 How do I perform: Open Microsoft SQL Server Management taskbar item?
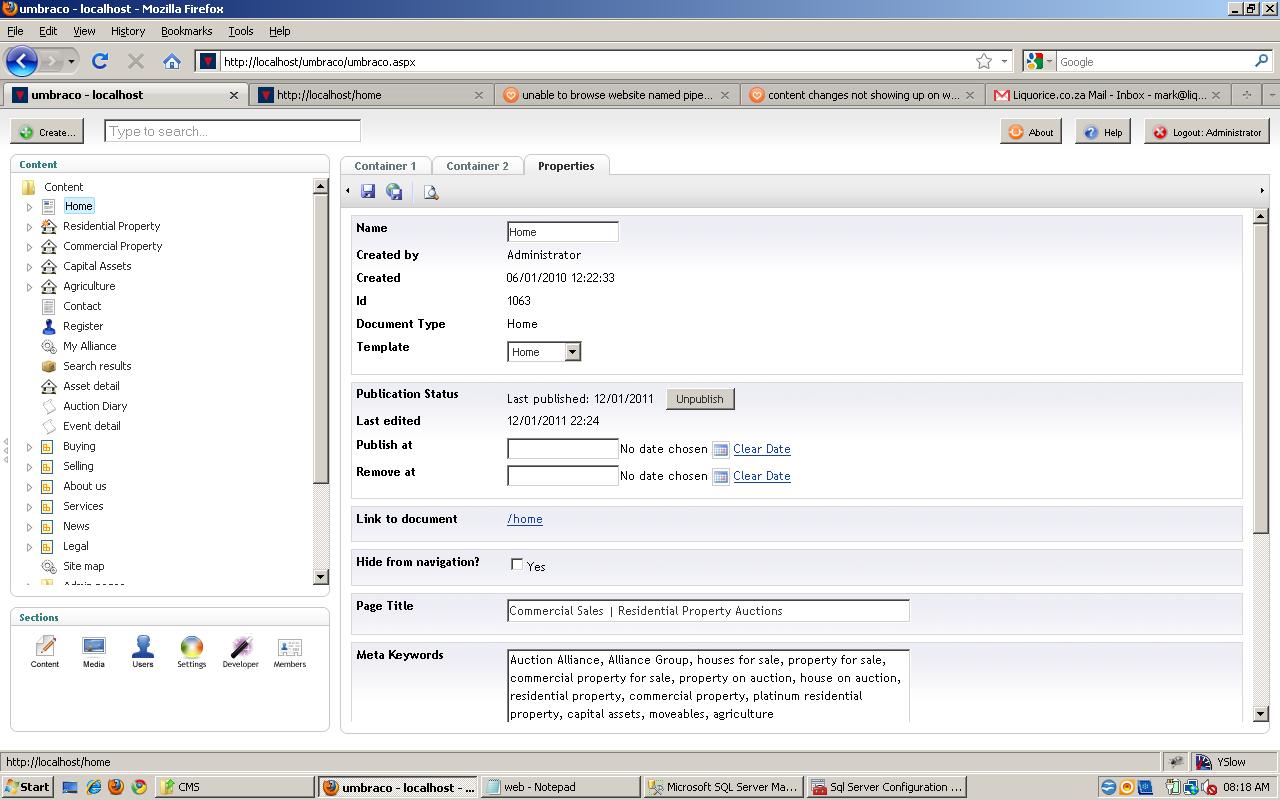(x=724, y=787)
